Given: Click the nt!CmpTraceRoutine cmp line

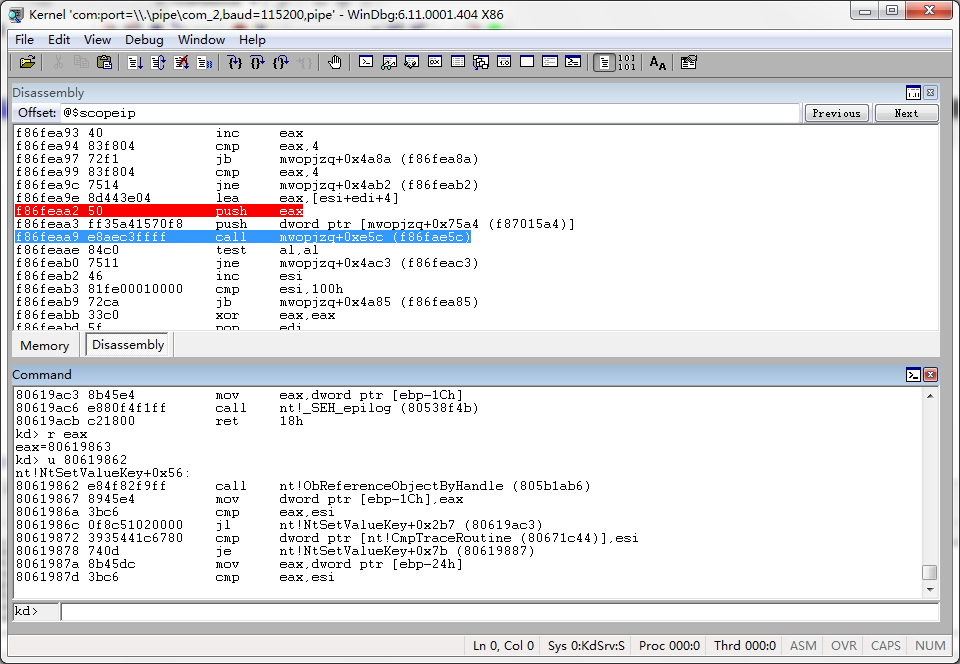Looking at the screenshot, I should 327,538.
